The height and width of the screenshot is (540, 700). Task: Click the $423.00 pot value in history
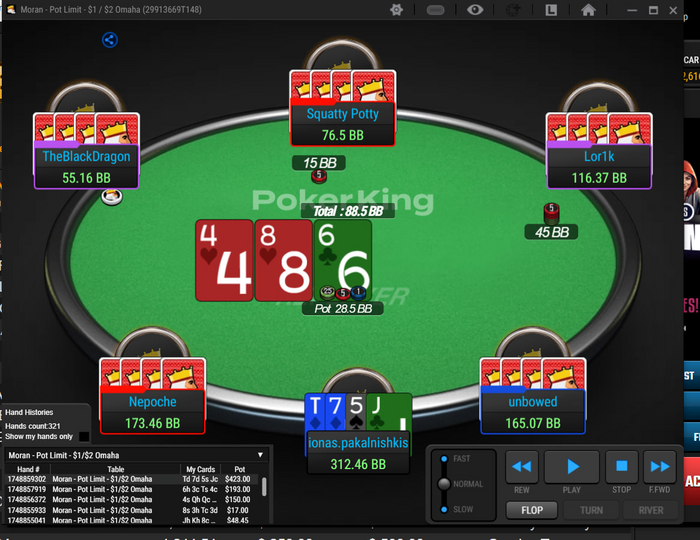(238, 479)
